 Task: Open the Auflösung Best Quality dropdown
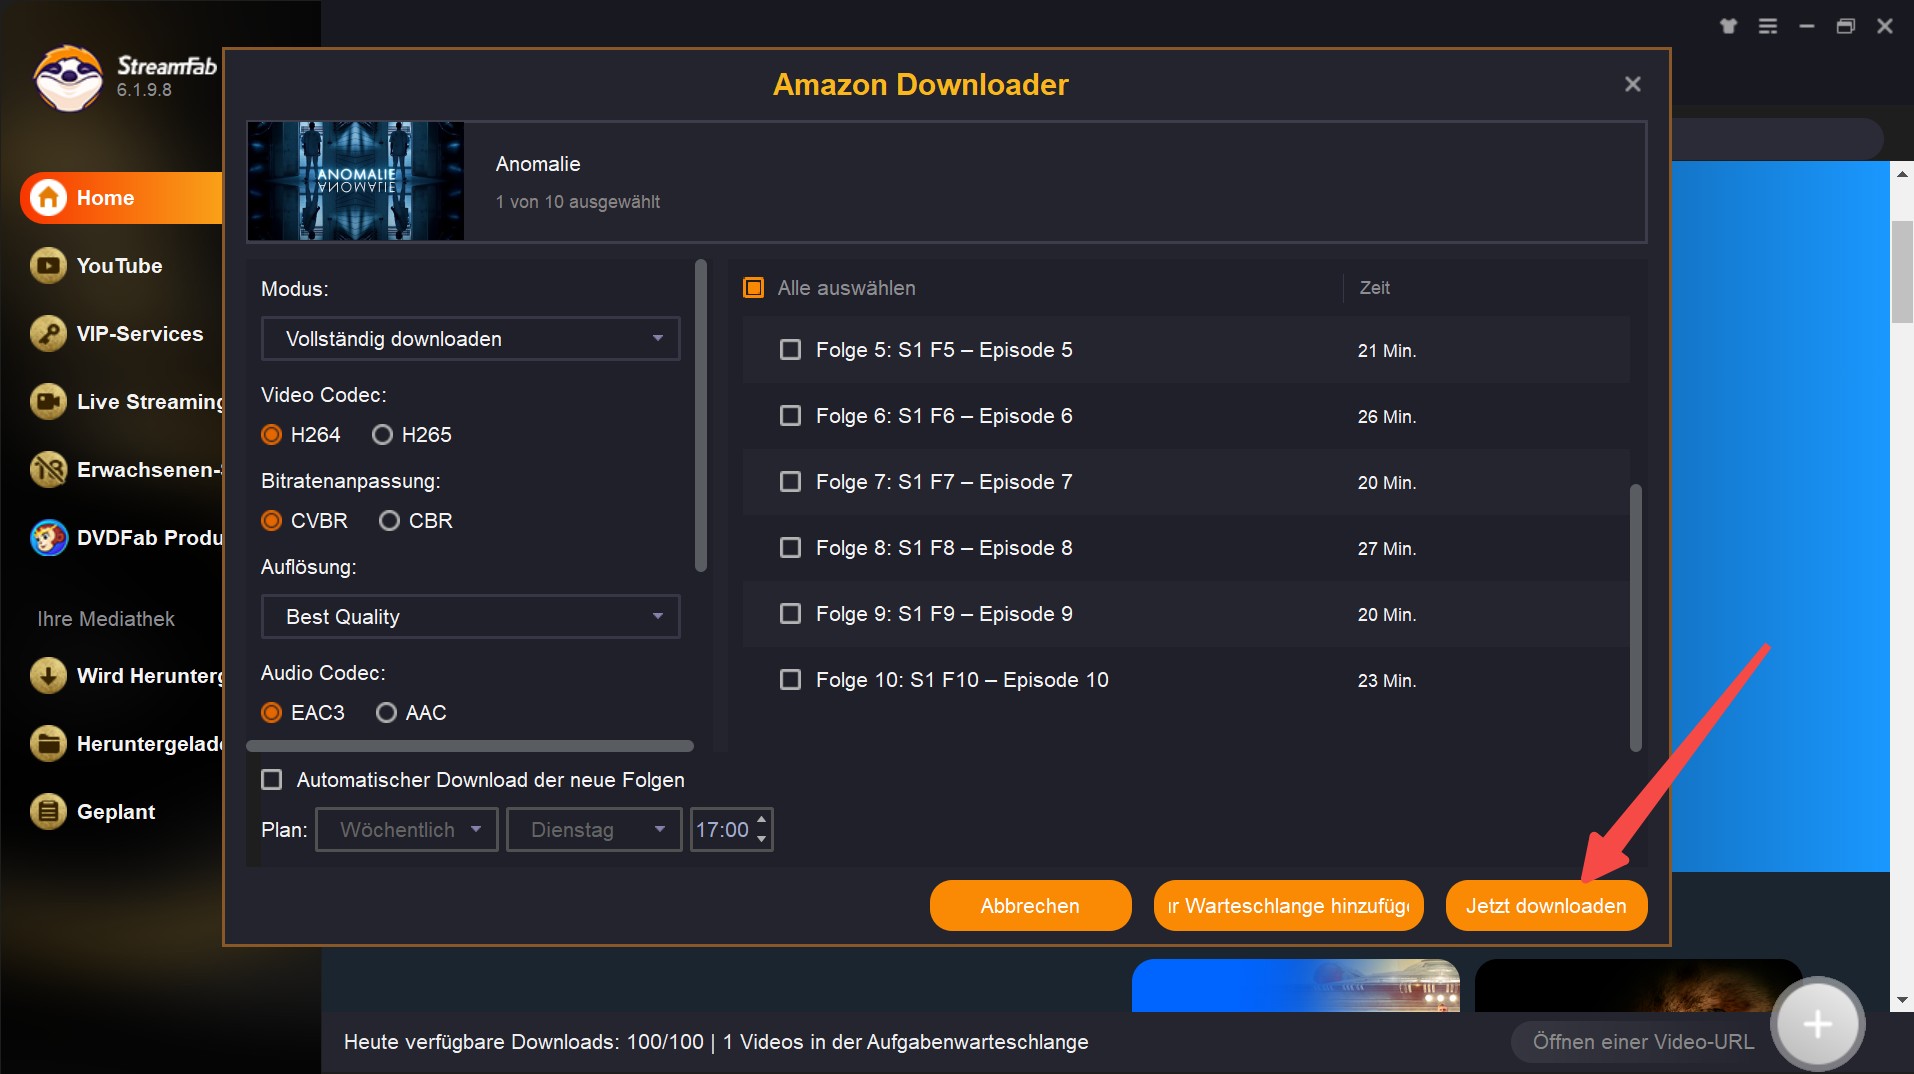click(x=470, y=617)
